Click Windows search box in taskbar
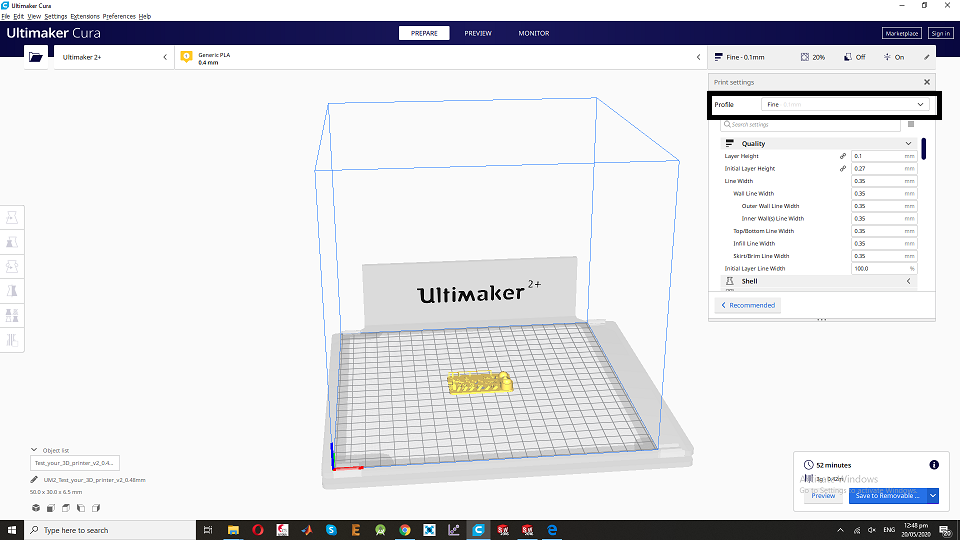 point(110,530)
